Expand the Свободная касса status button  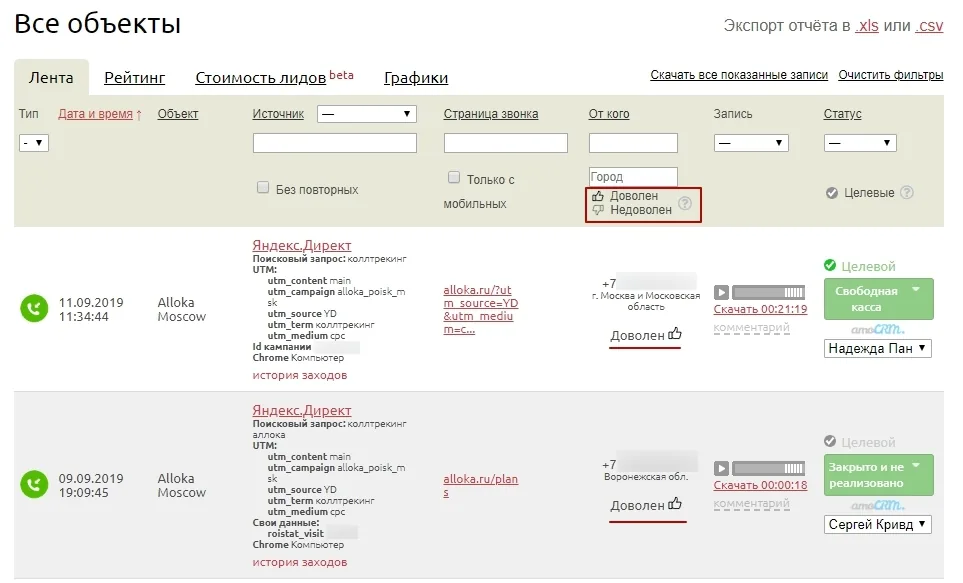(879, 299)
